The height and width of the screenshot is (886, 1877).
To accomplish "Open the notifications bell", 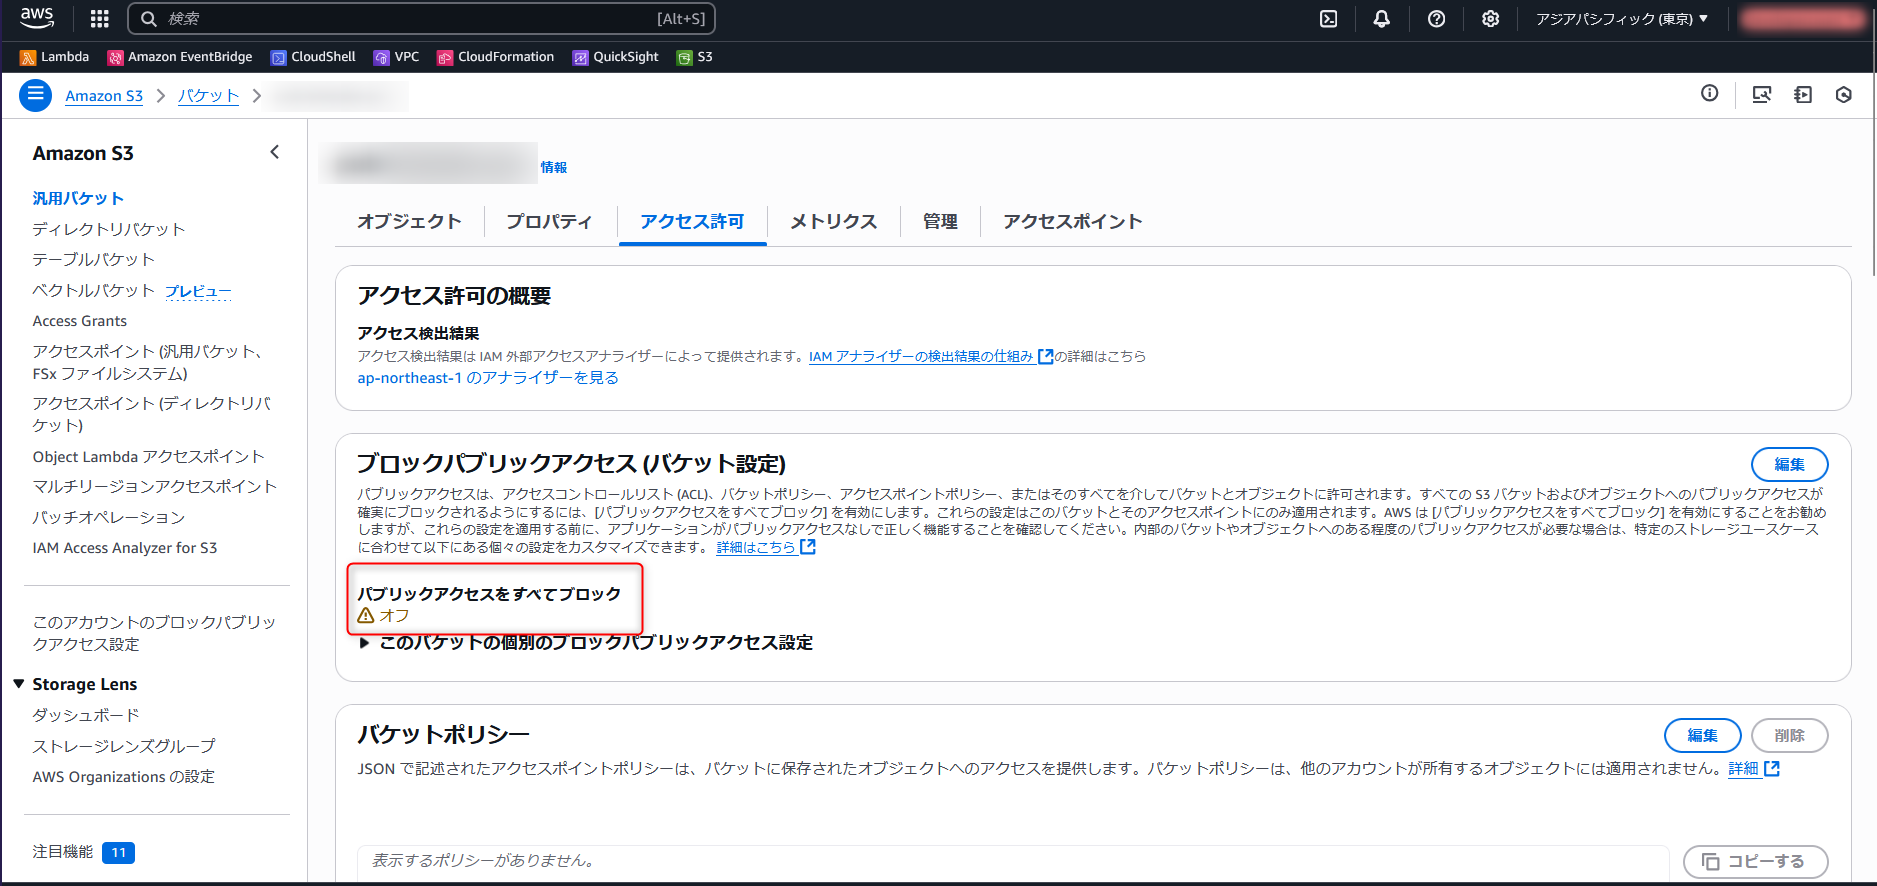I will 1381,18.
